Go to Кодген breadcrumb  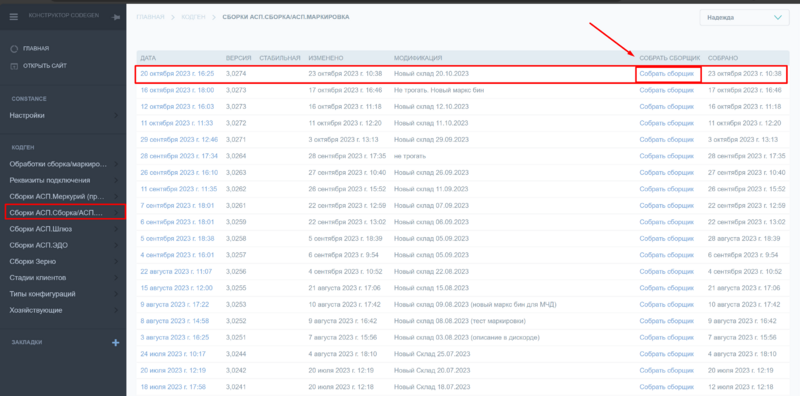click(193, 17)
